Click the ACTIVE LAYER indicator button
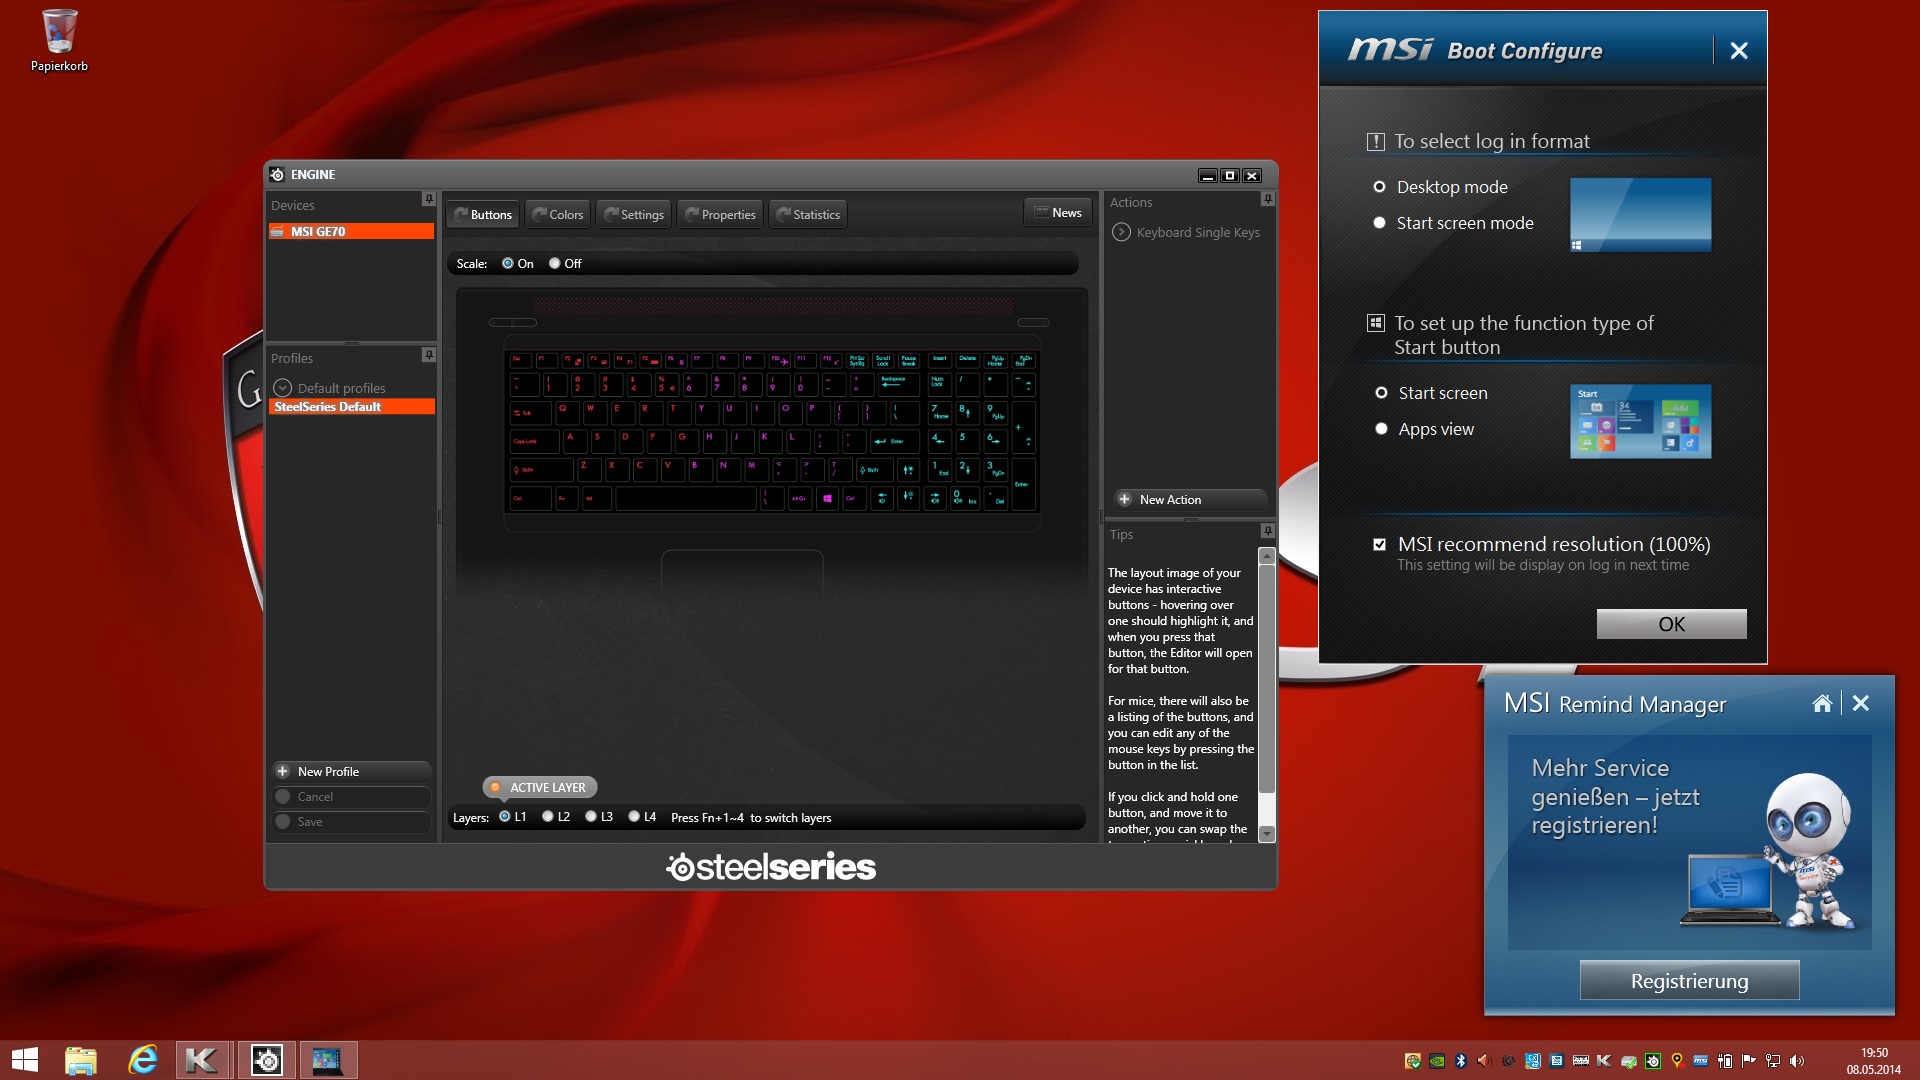 point(540,787)
